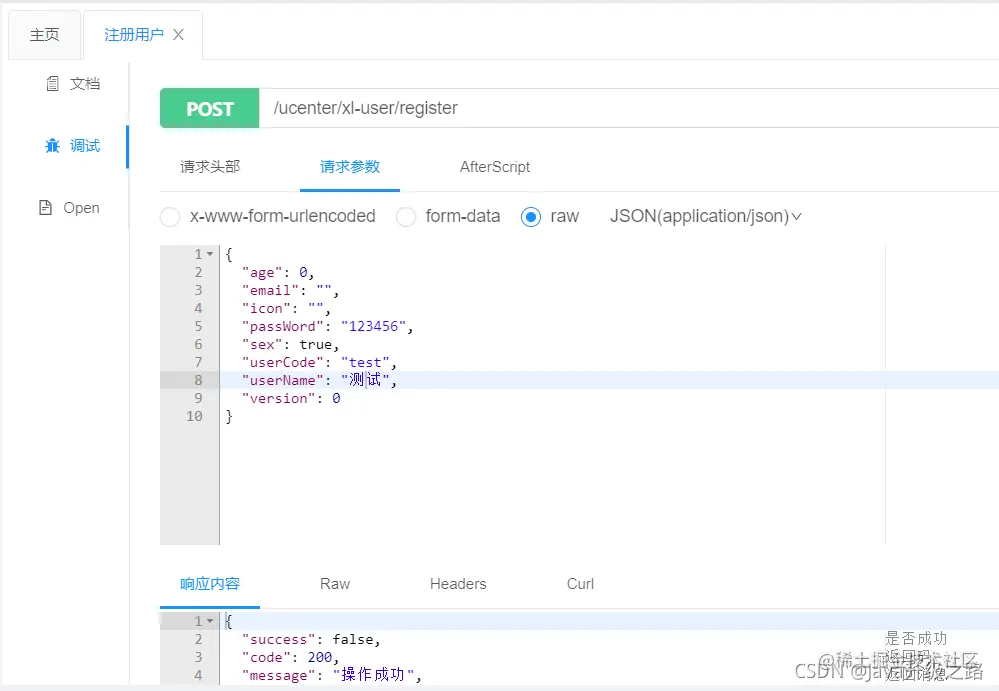Switch to the 响应内容 response tab
Image resolution: width=999 pixels, height=691 pixels.
pyautogui.click(x=210, y=584)
